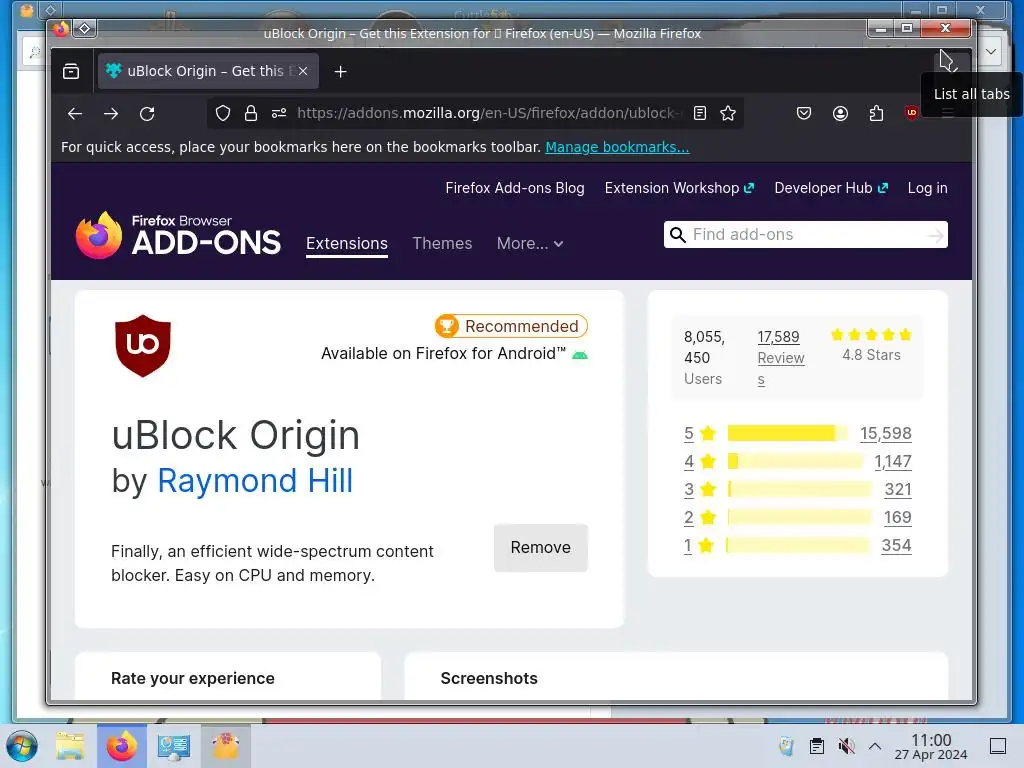Viewport: 1024px width, 768px height.
Task: Click the uBlock Origin shield logo
Action: [143, 345]
